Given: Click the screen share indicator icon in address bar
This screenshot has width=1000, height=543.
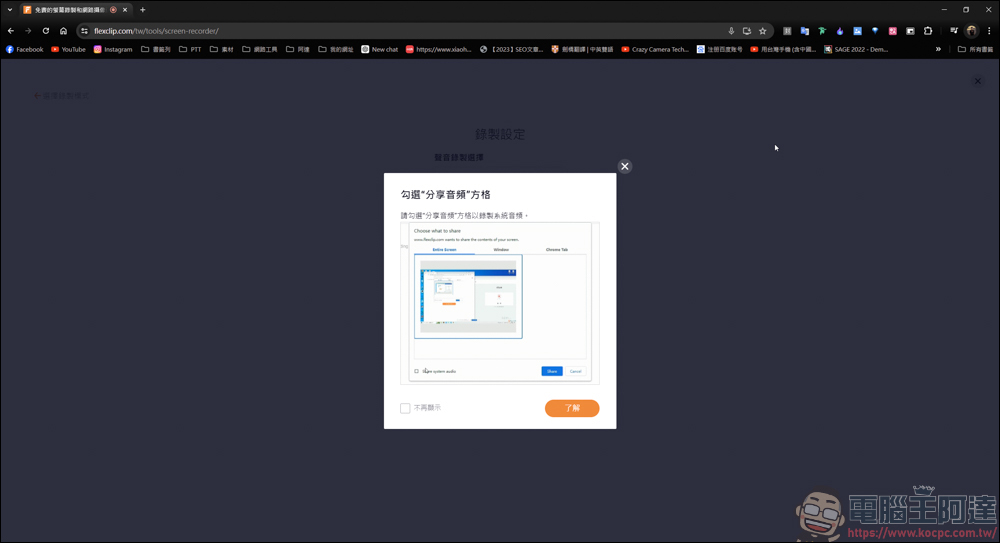Looking at the screenshot, I should click(x=747, y=31).
